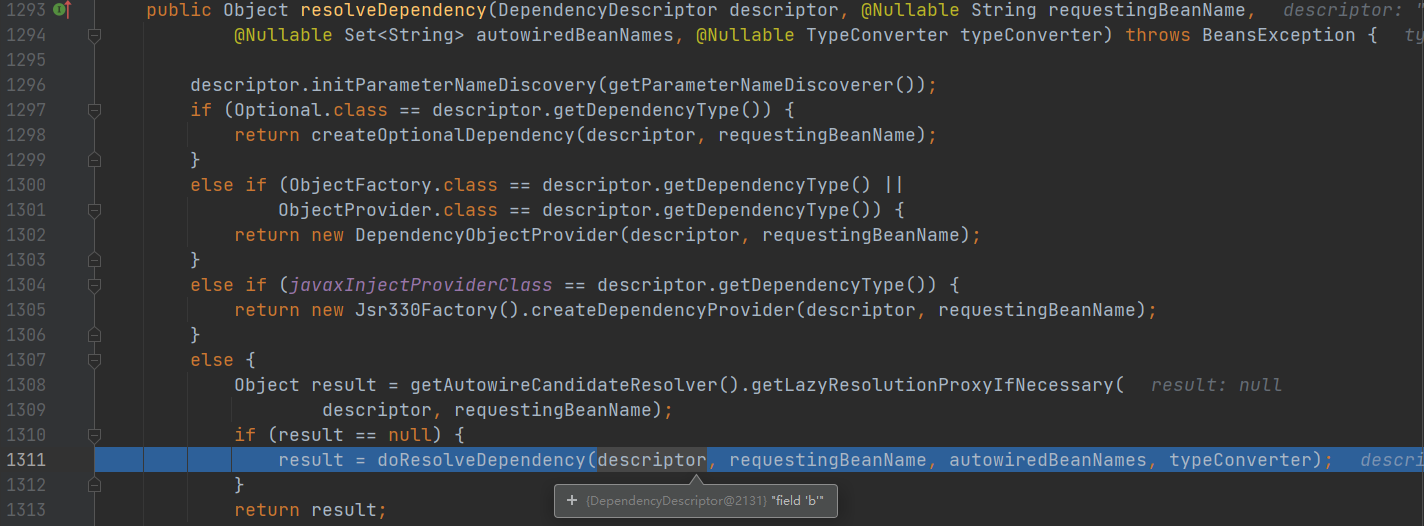The image size is (1424, 526).
Task: Click the doResolveDependency method call
Action: 481,460
